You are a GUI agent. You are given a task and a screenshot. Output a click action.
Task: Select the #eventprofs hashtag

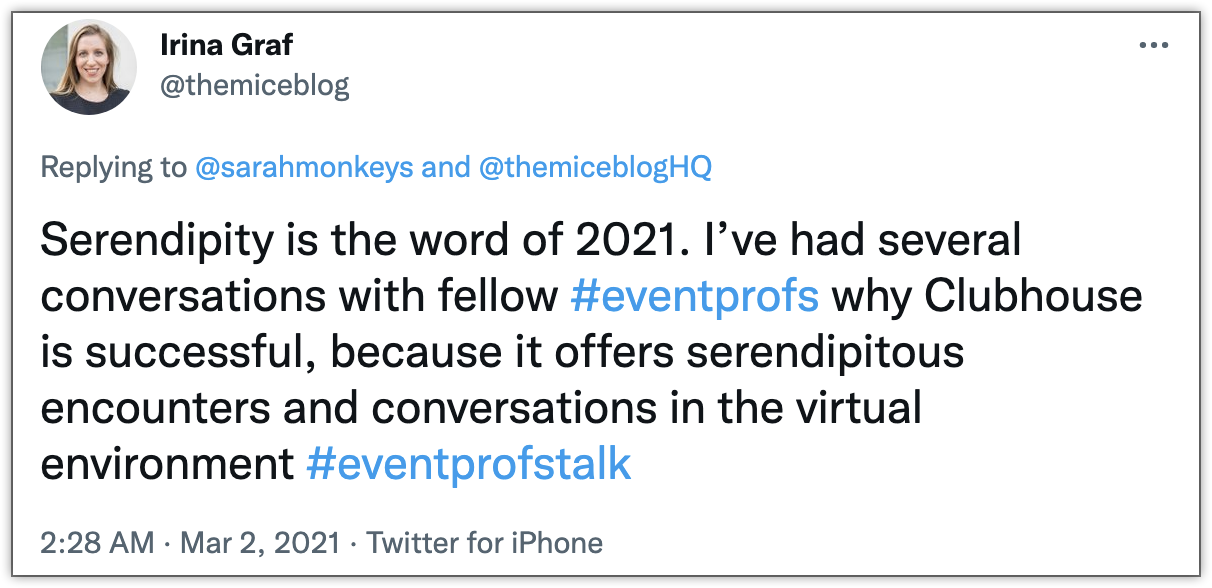click(695, 297)
